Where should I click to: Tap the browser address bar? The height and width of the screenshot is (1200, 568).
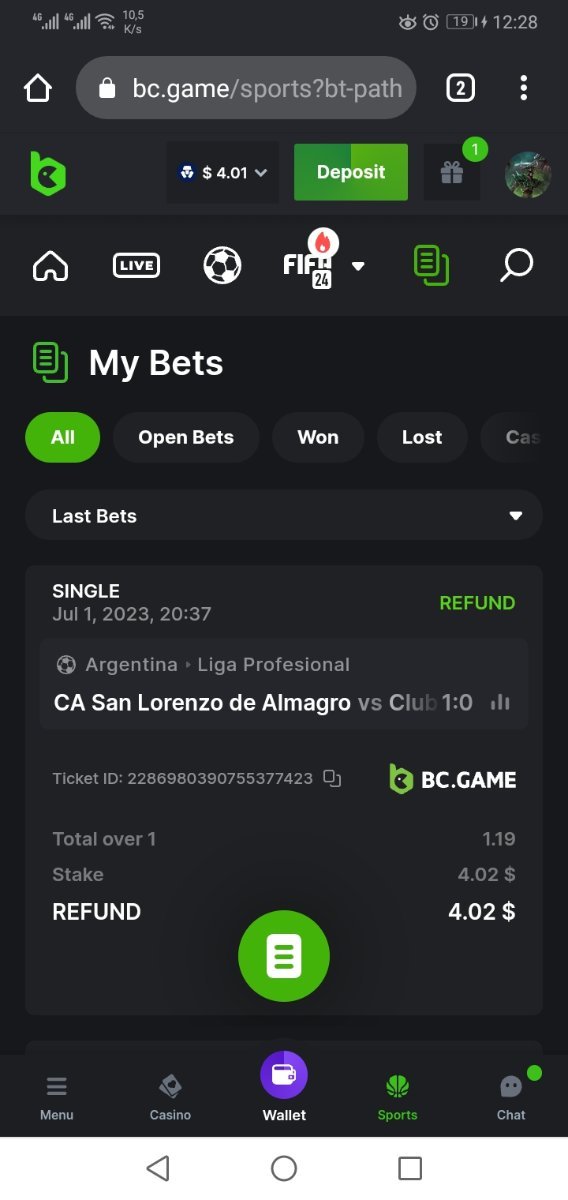point(246,88)
